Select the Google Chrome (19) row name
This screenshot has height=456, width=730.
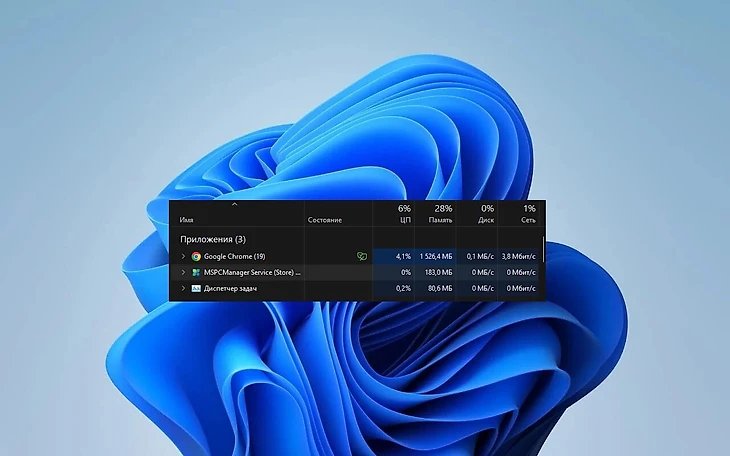(235, 257)
